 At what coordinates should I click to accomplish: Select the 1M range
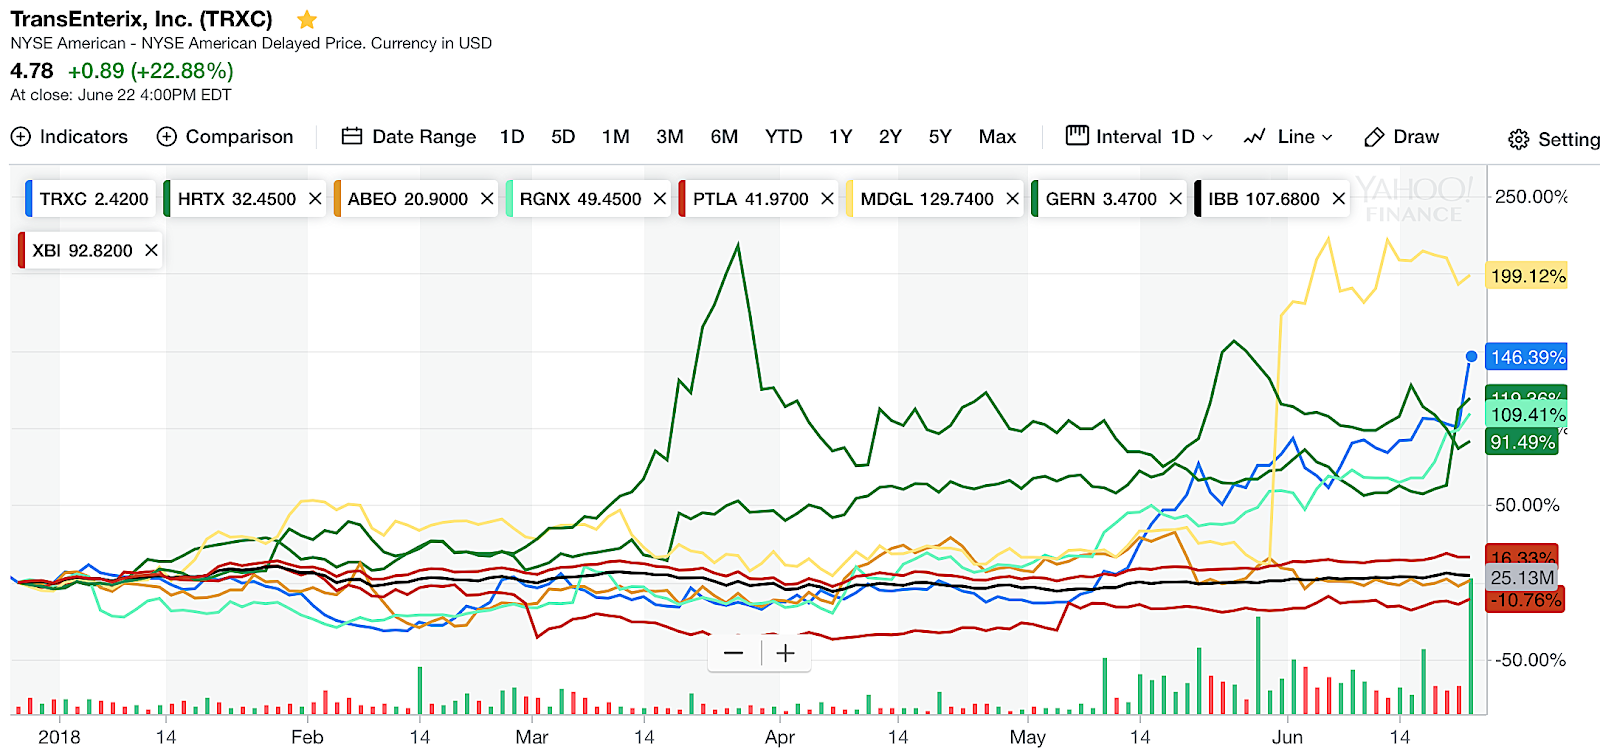616,137
